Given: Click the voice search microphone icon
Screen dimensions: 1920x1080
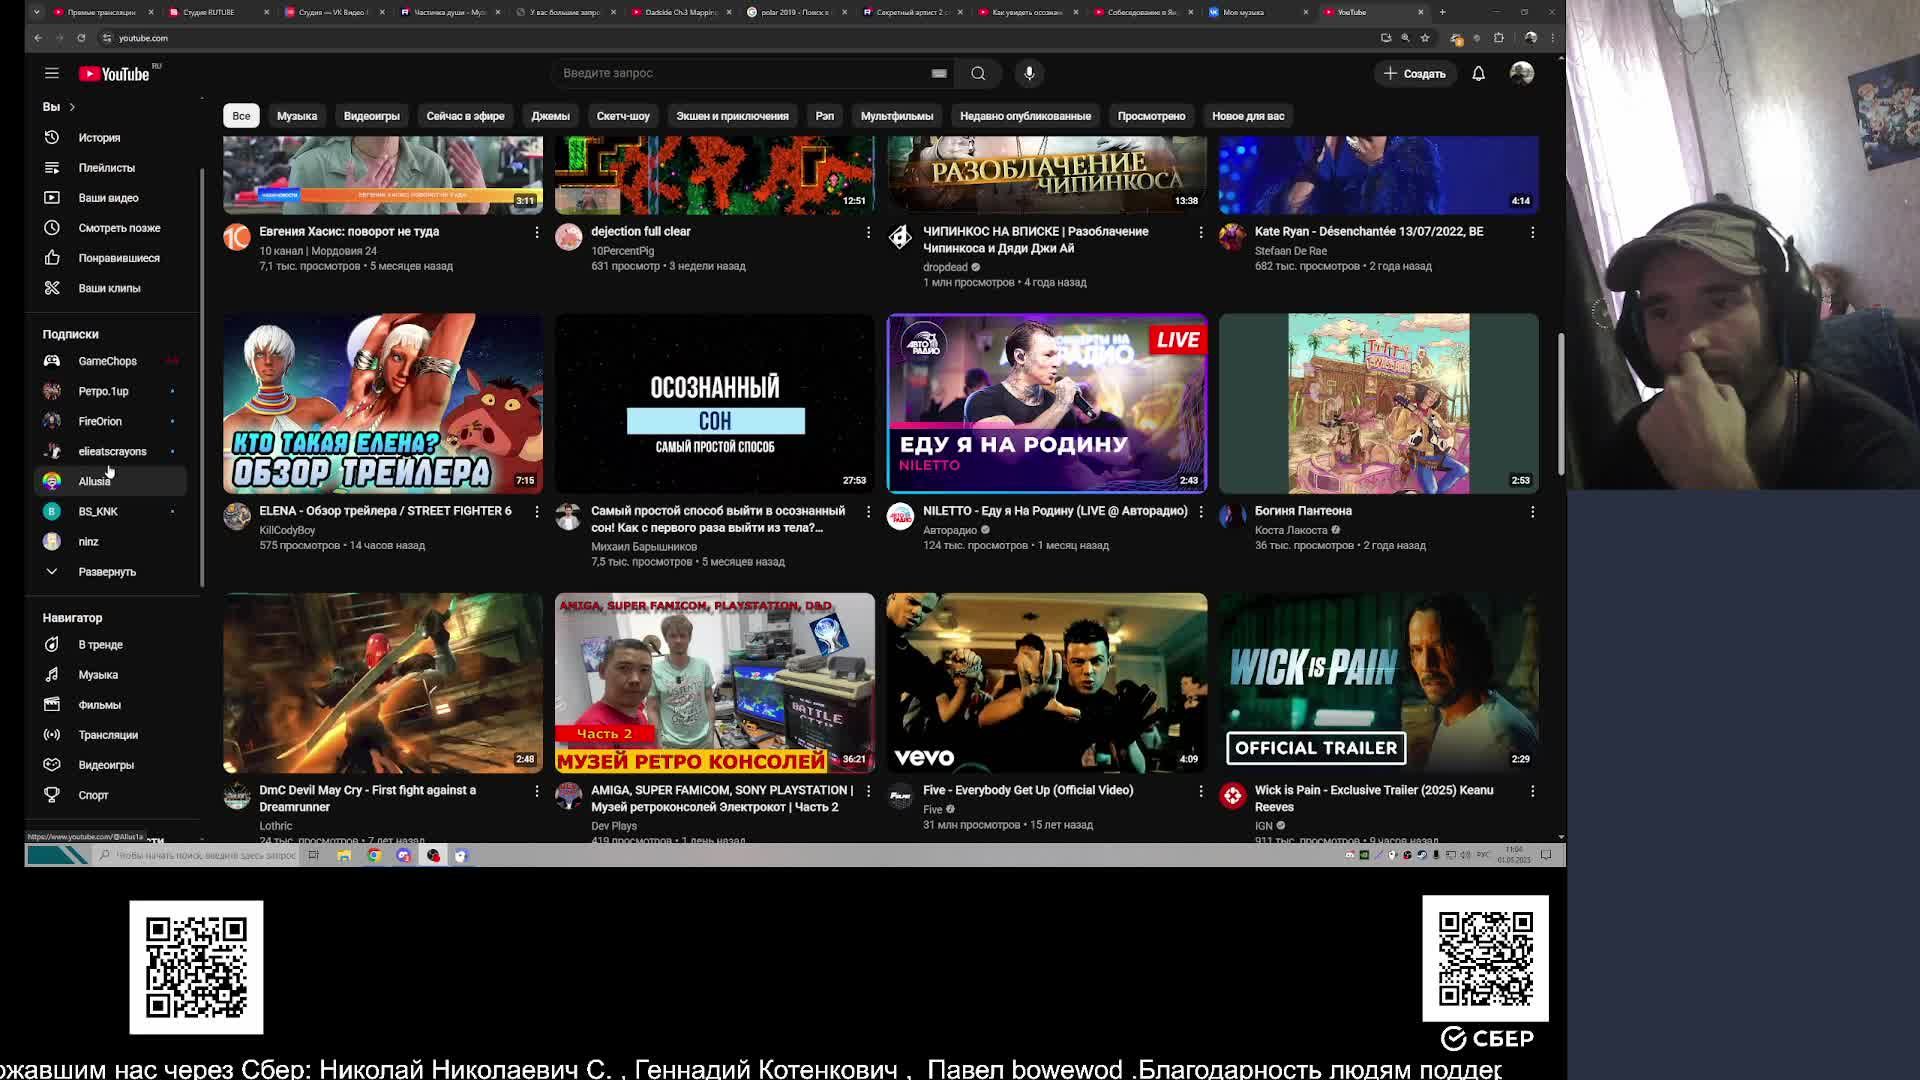Looking at the screenshot, I should click(1029, 73).
